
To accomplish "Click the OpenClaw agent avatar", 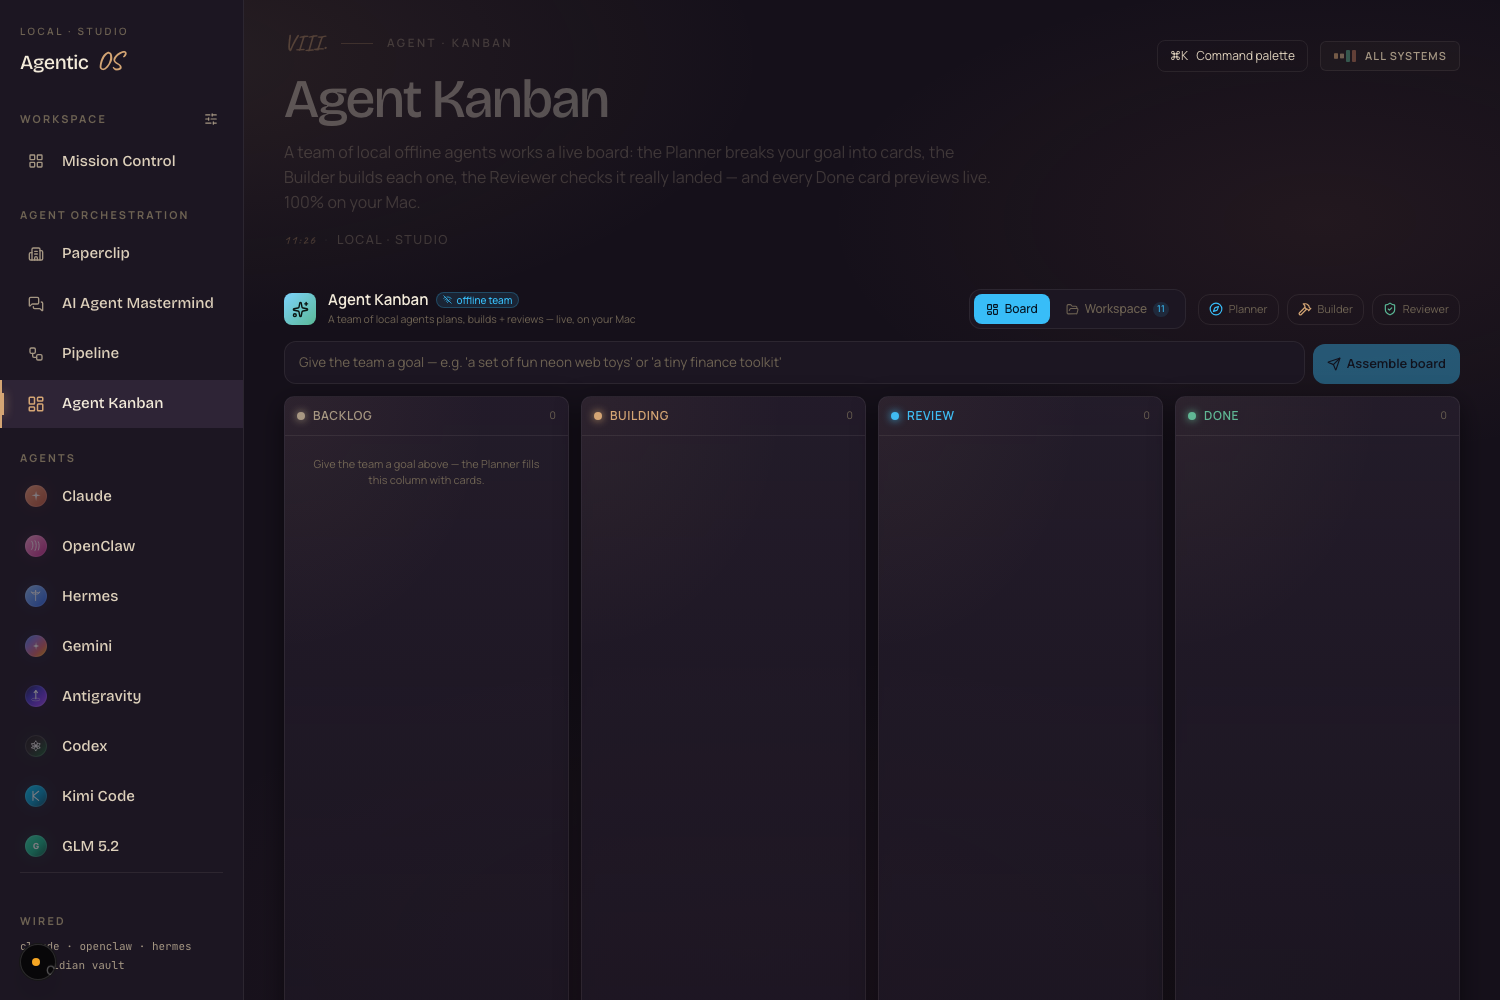I will point(36,546).
